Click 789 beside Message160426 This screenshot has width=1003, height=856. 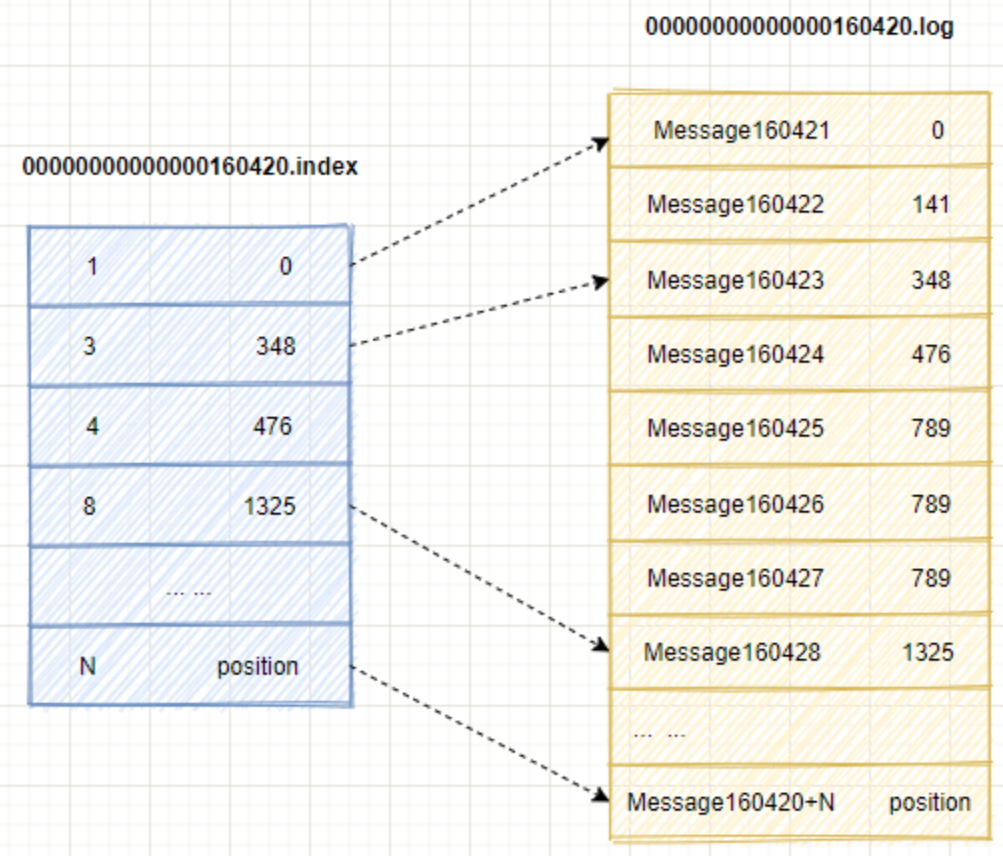pyautogui.click(x=931, y=504)
